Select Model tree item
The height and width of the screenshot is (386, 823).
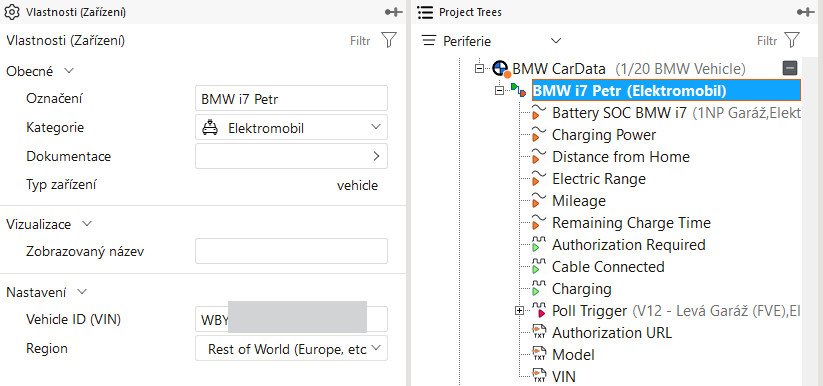pos(573,355)
